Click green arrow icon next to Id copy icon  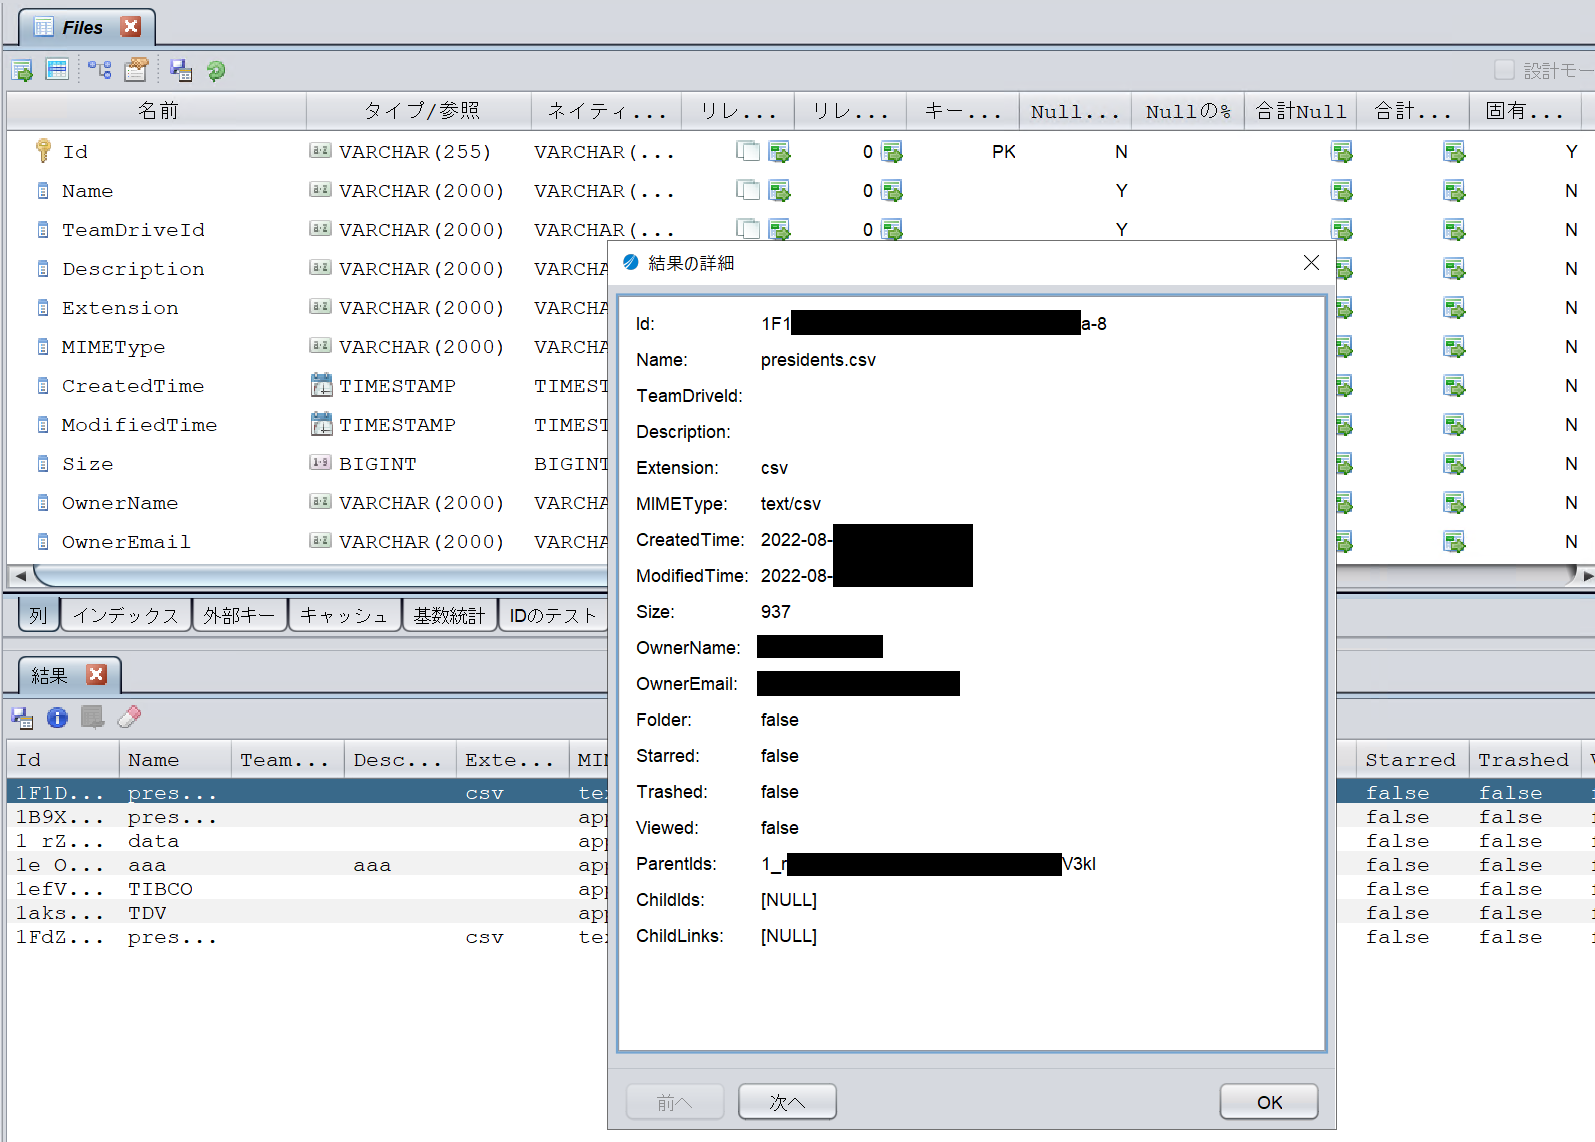tap(780, 151)
